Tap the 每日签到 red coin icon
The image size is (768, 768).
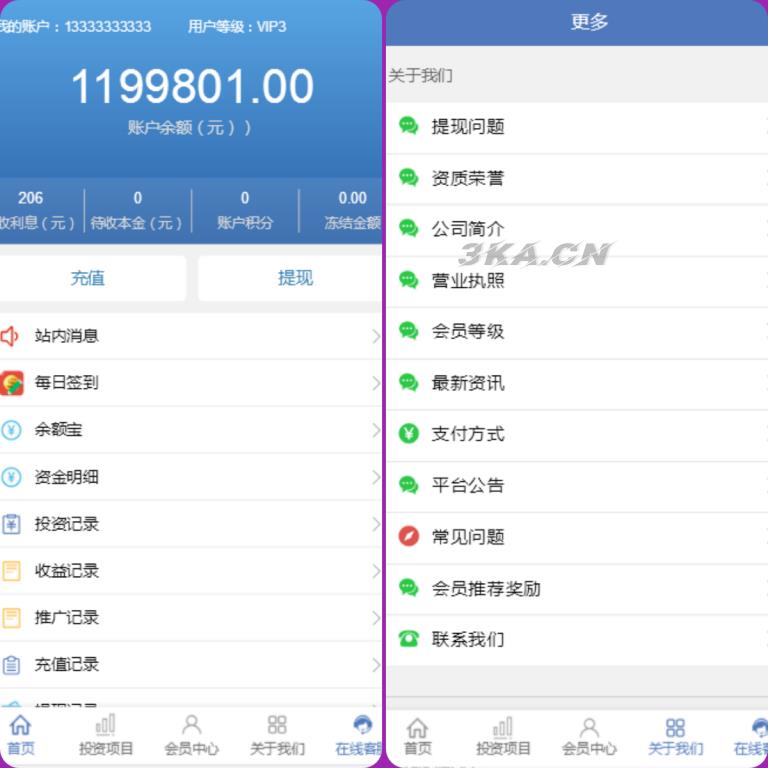pyautogui.click(x=12, y=383)
